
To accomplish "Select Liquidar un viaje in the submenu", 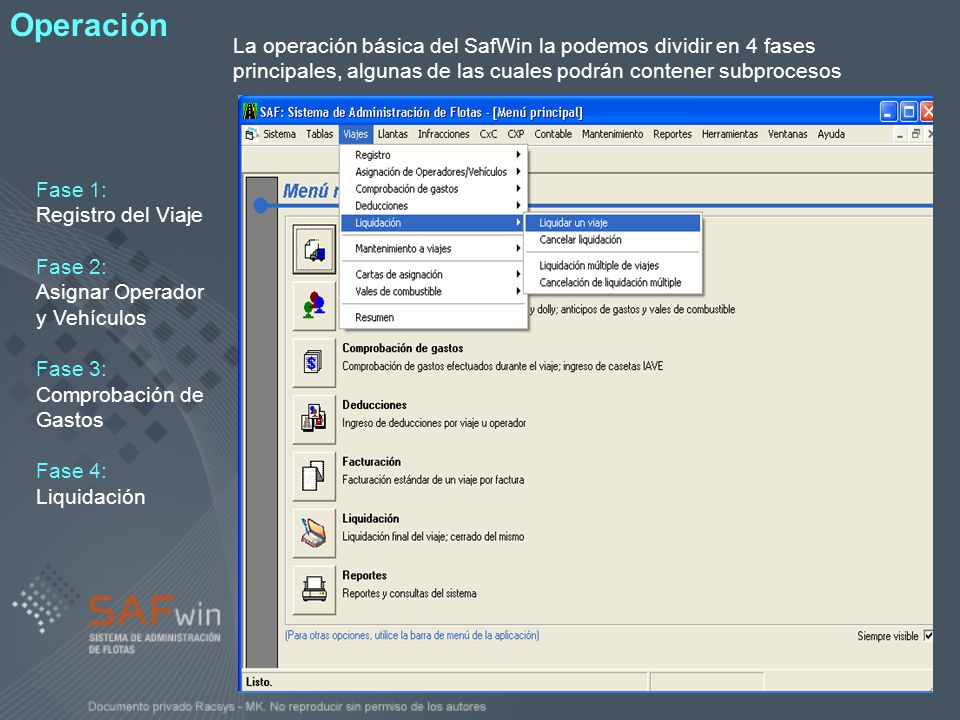I will 612,223.
